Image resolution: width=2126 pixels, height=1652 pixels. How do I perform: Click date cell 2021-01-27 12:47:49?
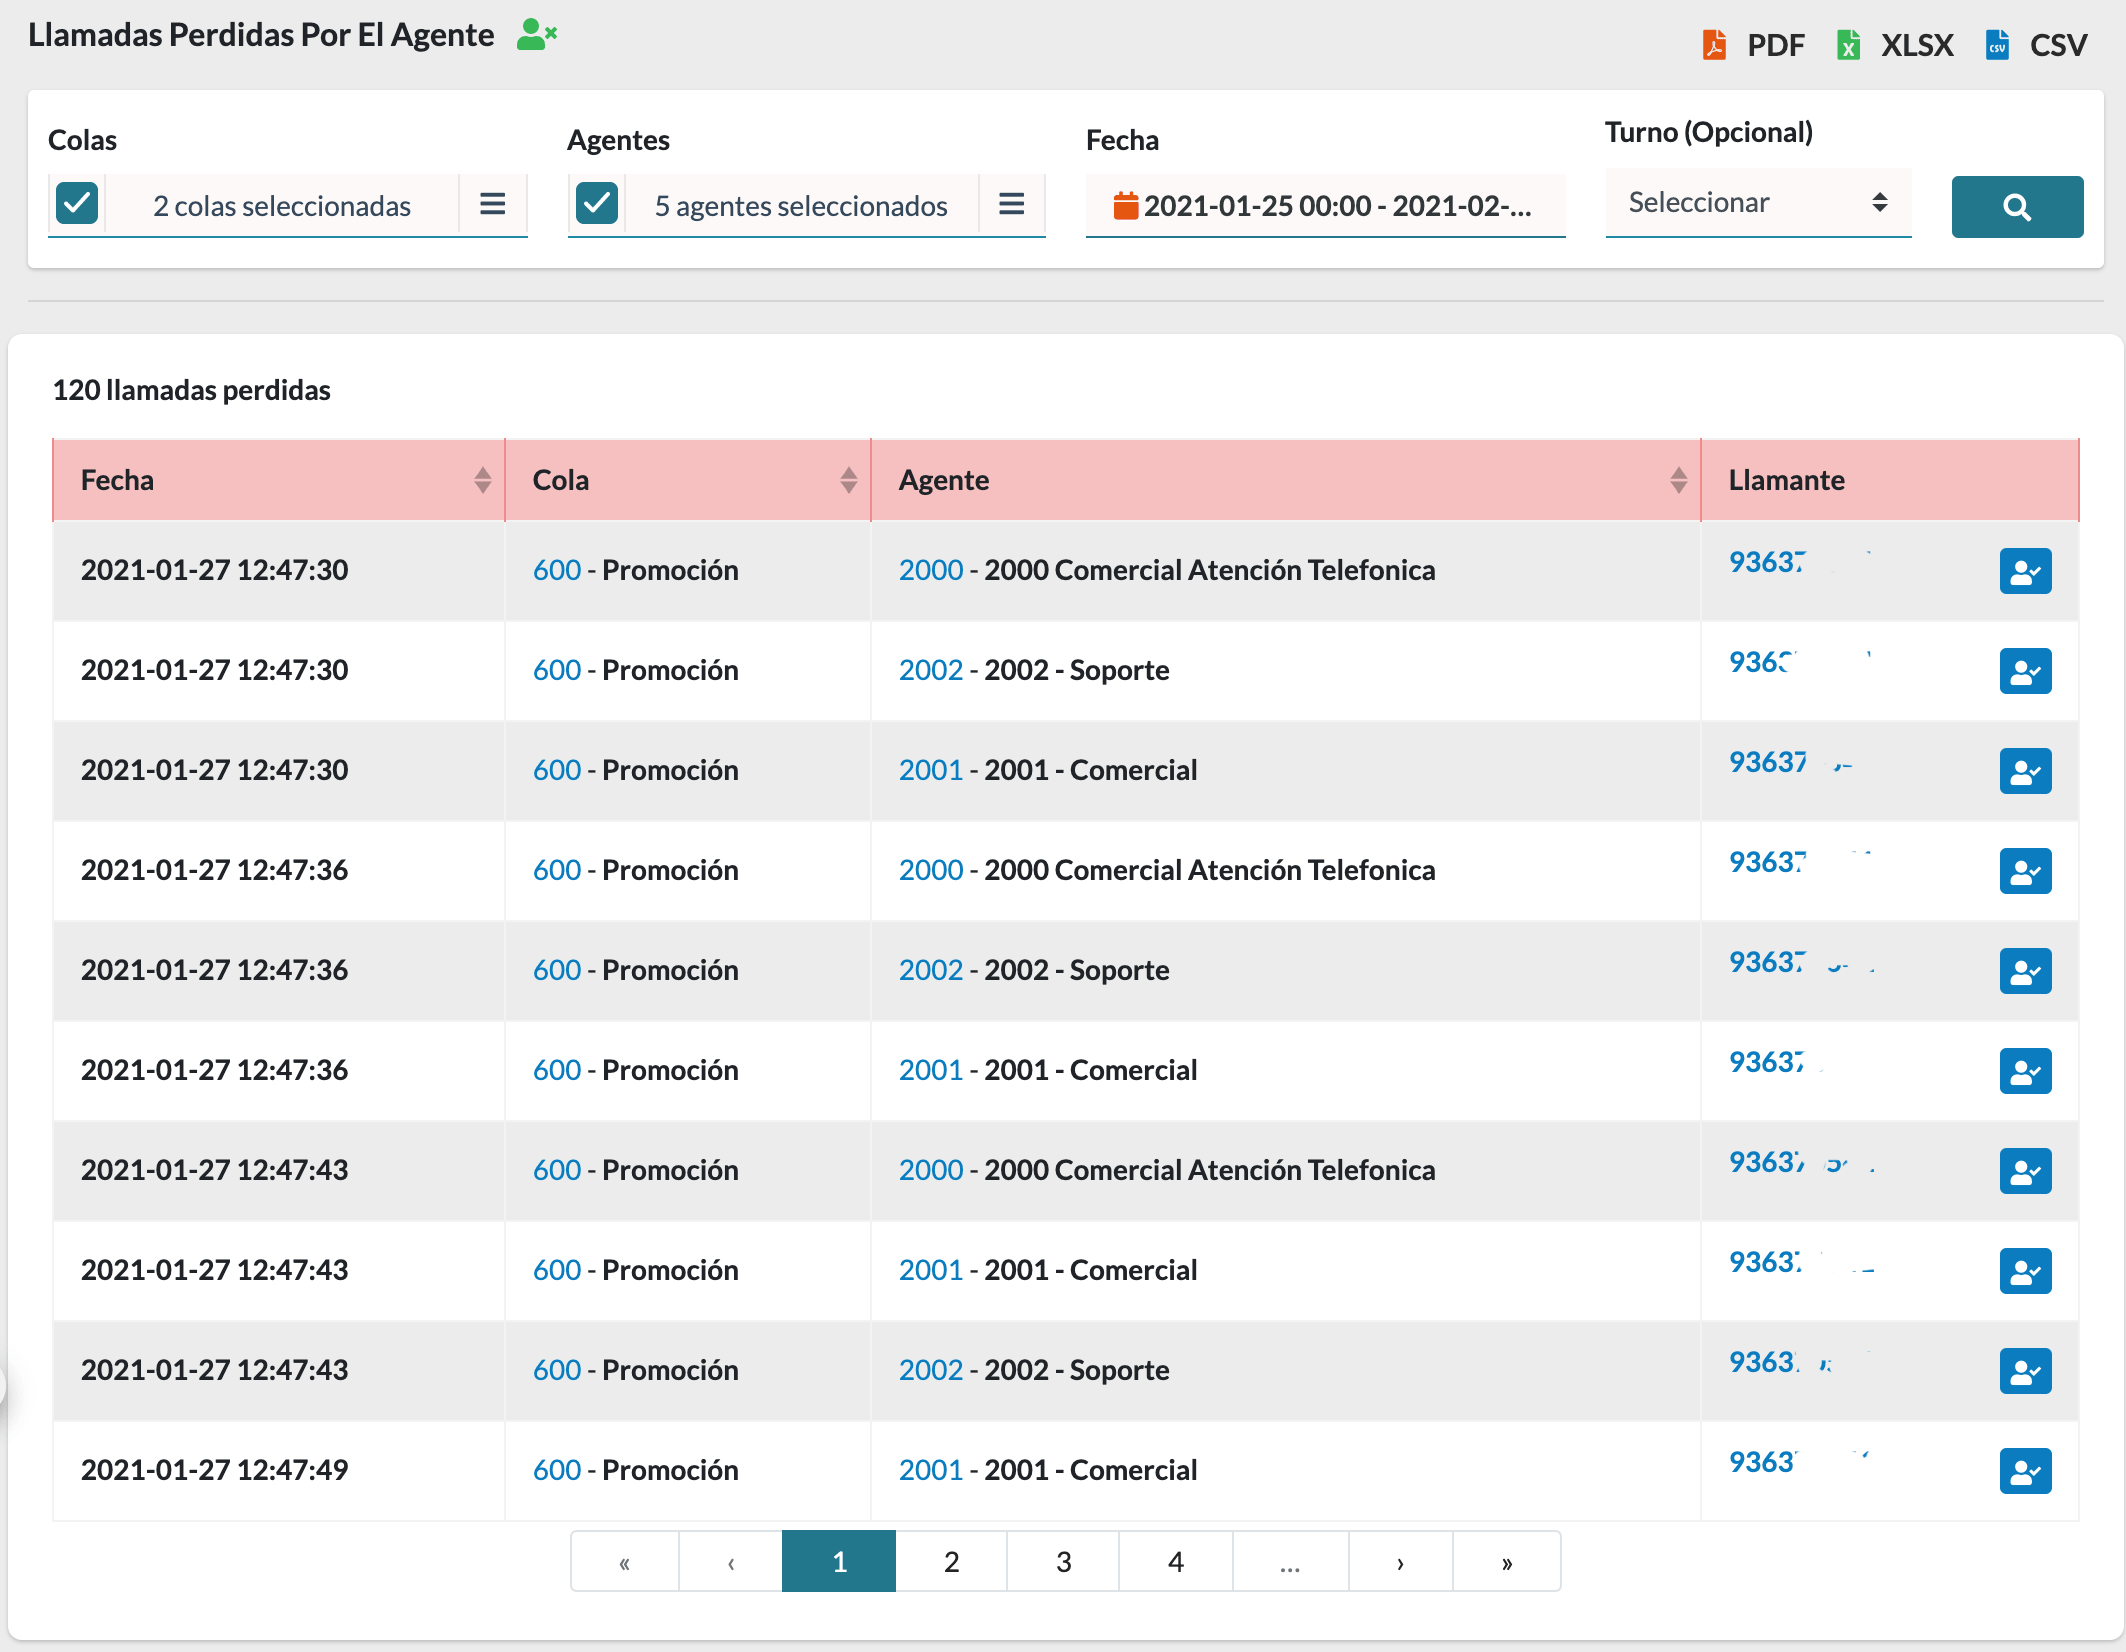point(214,1470)
